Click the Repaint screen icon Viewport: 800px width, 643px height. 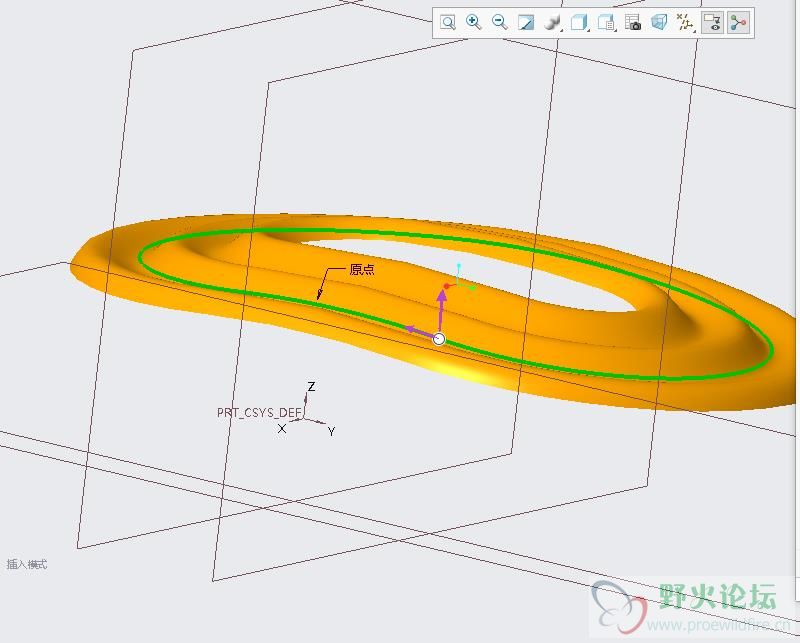click(x=526, y=22)
